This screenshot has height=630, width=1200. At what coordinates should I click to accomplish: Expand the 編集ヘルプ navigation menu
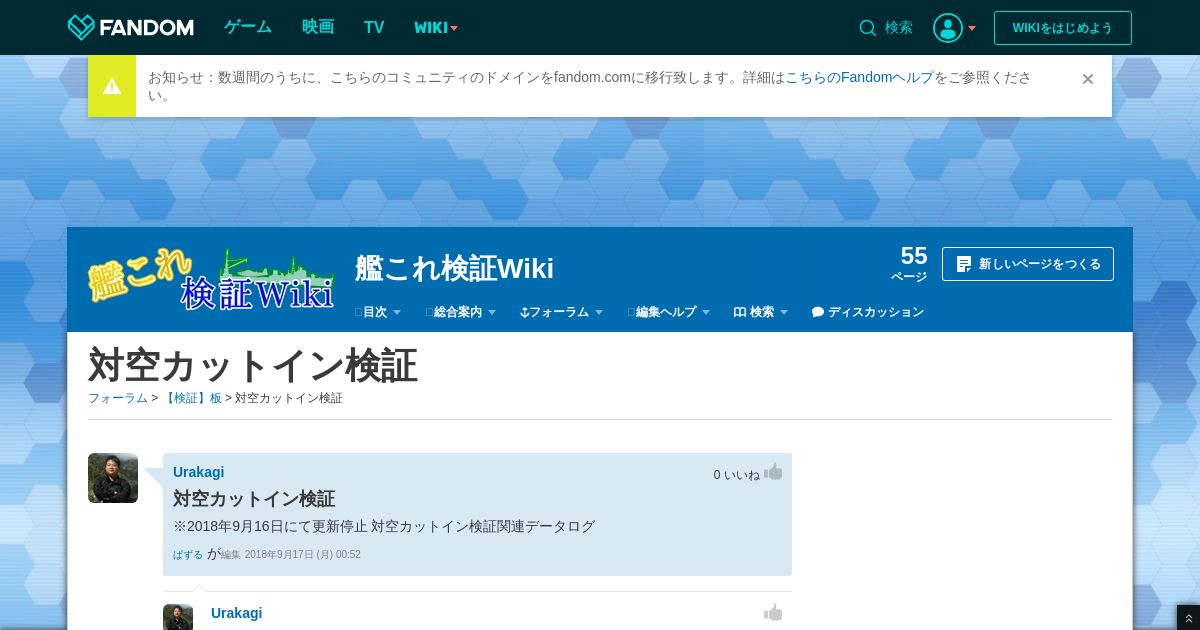[x=669, y=312]
